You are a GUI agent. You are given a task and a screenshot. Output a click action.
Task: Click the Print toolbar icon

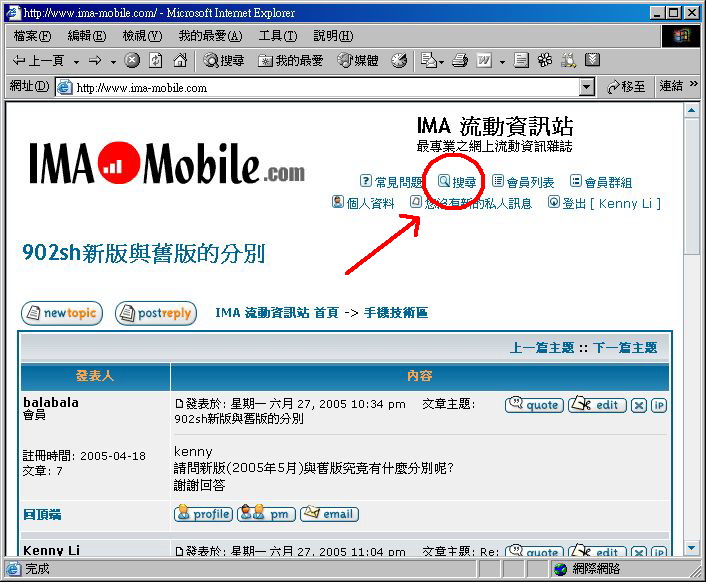(x=460, y=61)
